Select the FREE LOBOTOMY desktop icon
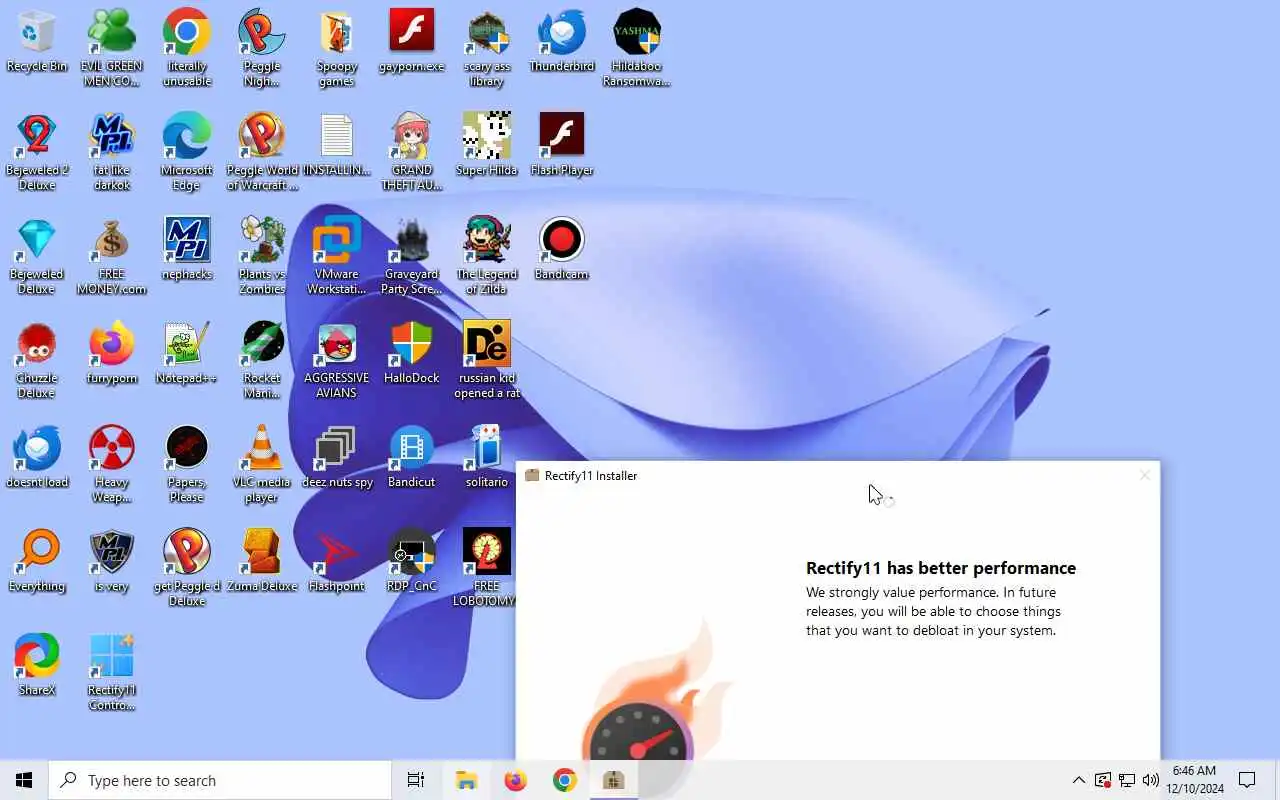Screen dimensions: 1280x800 tap(487, 568)
